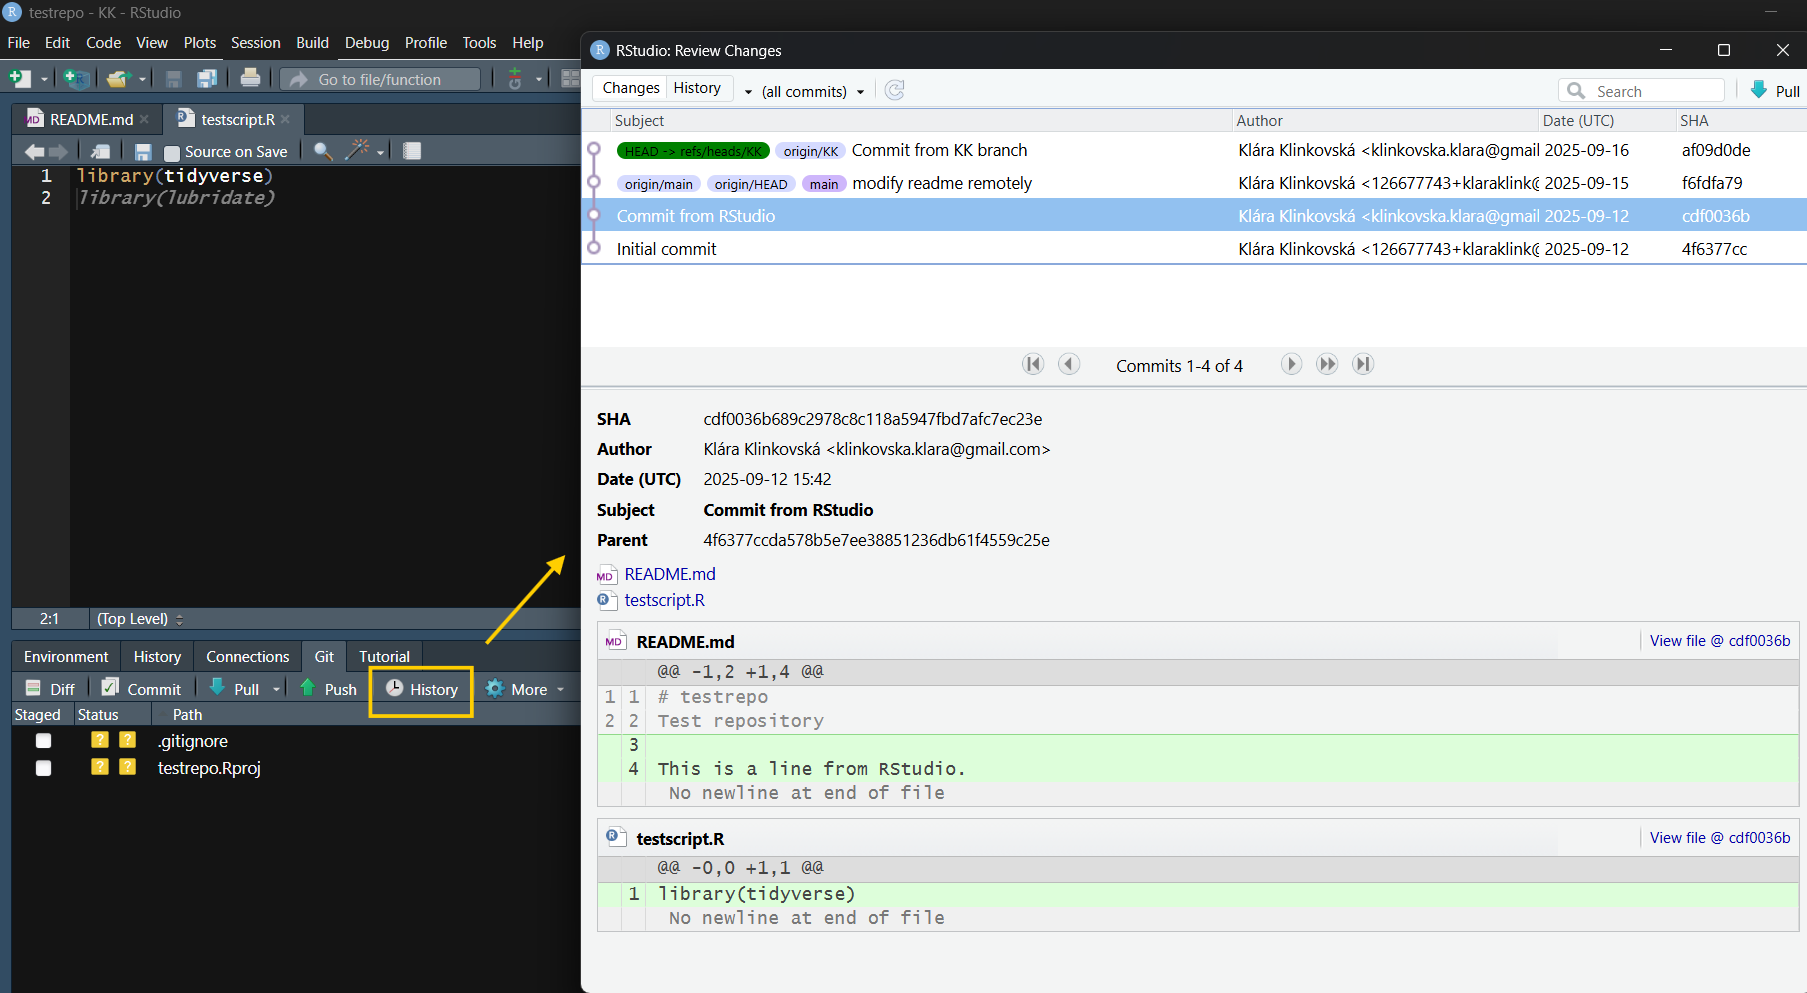Toggle Source on Save checkbox
Image resolution: width=1807 pixels, height=993 pixels.
172,152
